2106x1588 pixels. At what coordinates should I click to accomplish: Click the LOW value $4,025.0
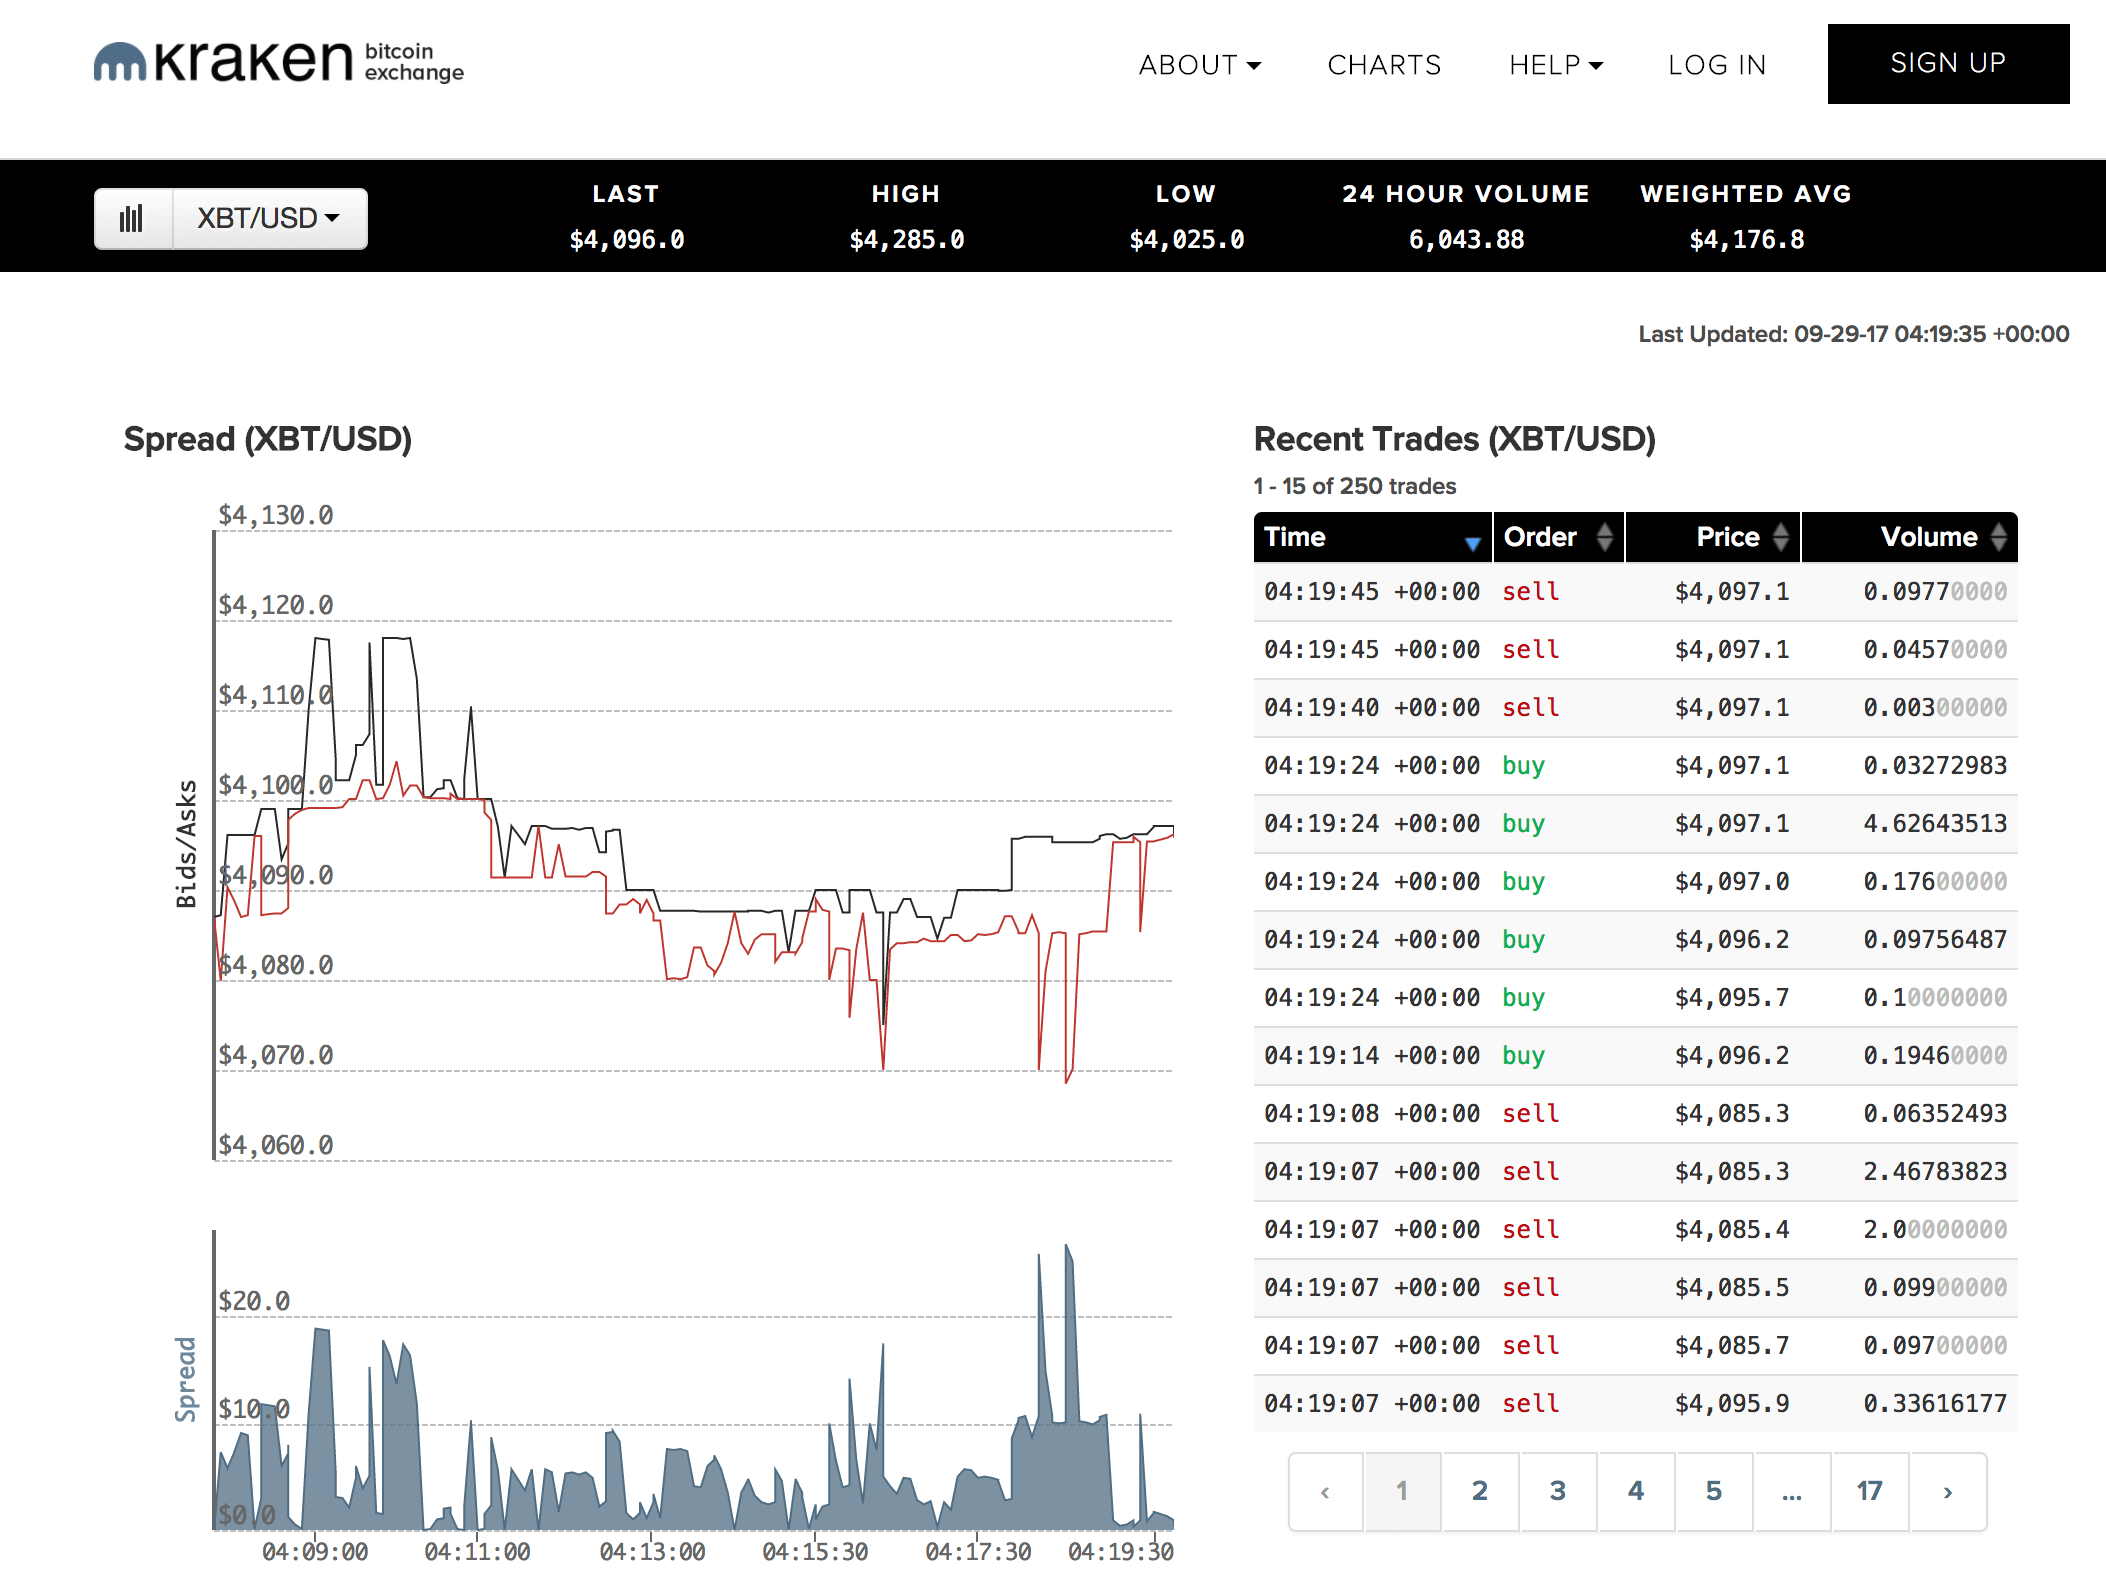pyautogui.click(x=1187, y=240)
